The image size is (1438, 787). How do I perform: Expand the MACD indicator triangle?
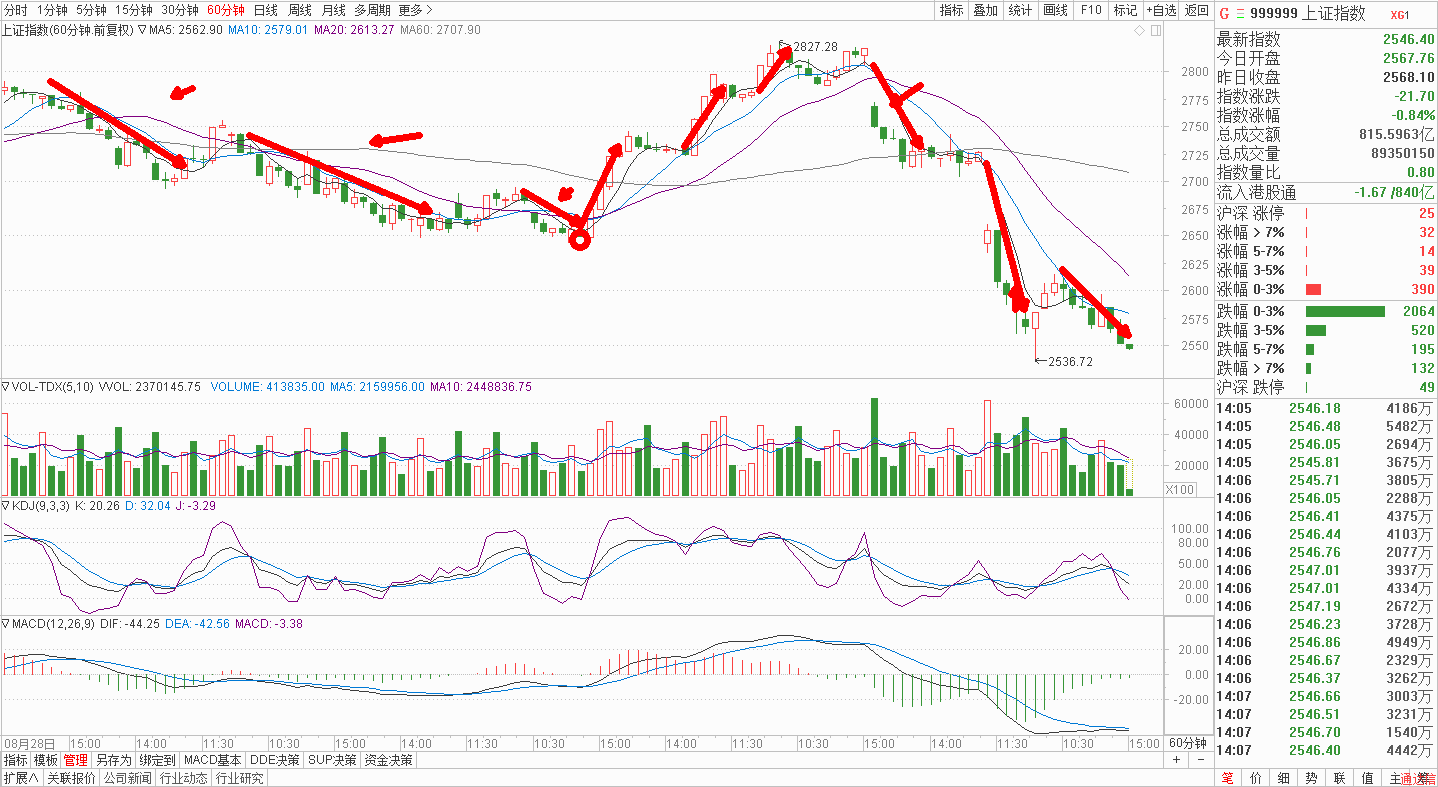pos(6,623)
